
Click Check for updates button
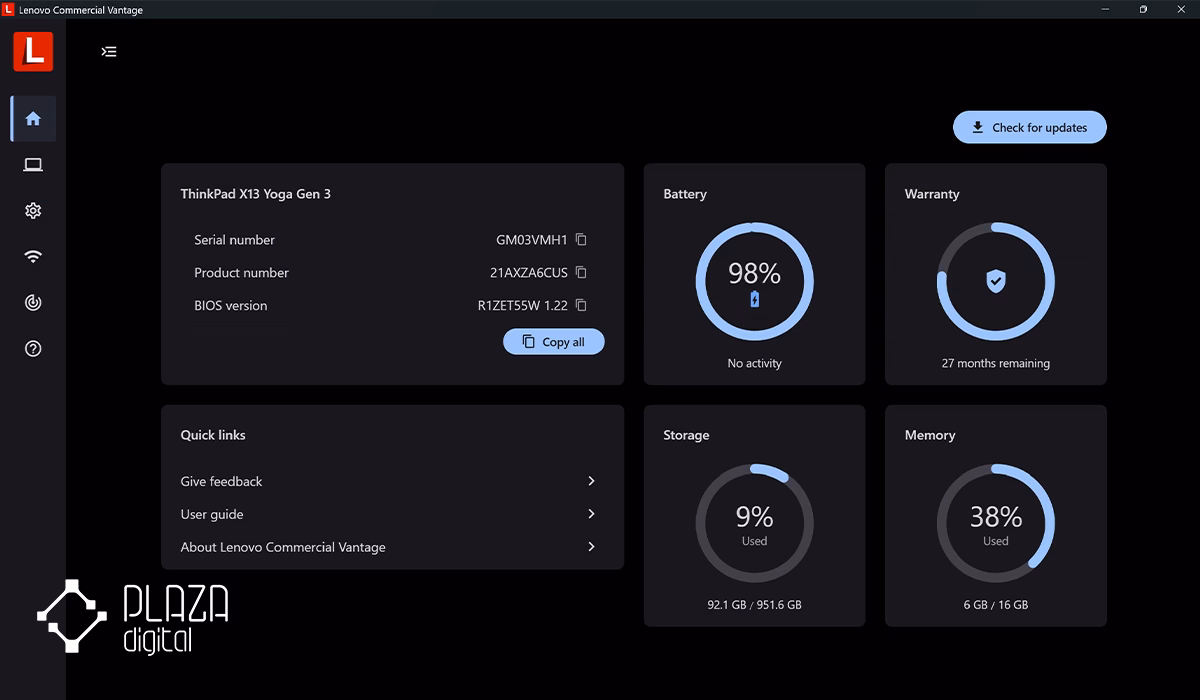(x=1029, y=128)
